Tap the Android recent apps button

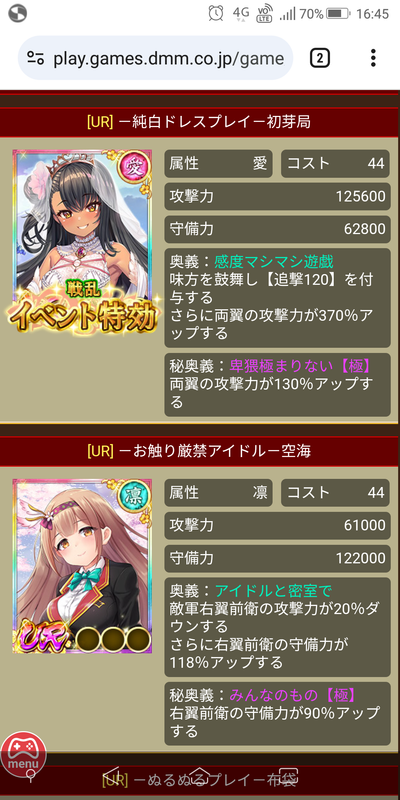tap(288, 776)
